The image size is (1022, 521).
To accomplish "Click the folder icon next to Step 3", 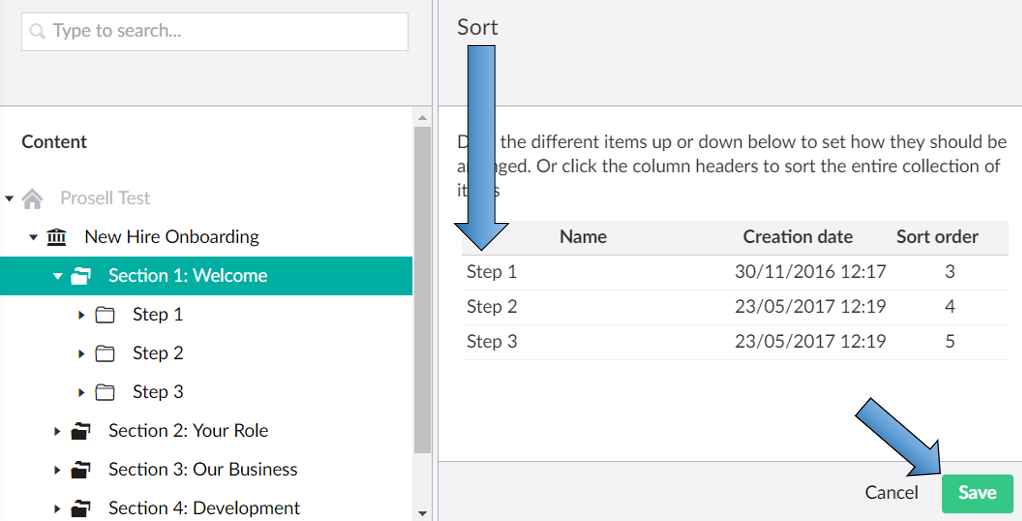I will pyautogui.click(x=105, y=392).
